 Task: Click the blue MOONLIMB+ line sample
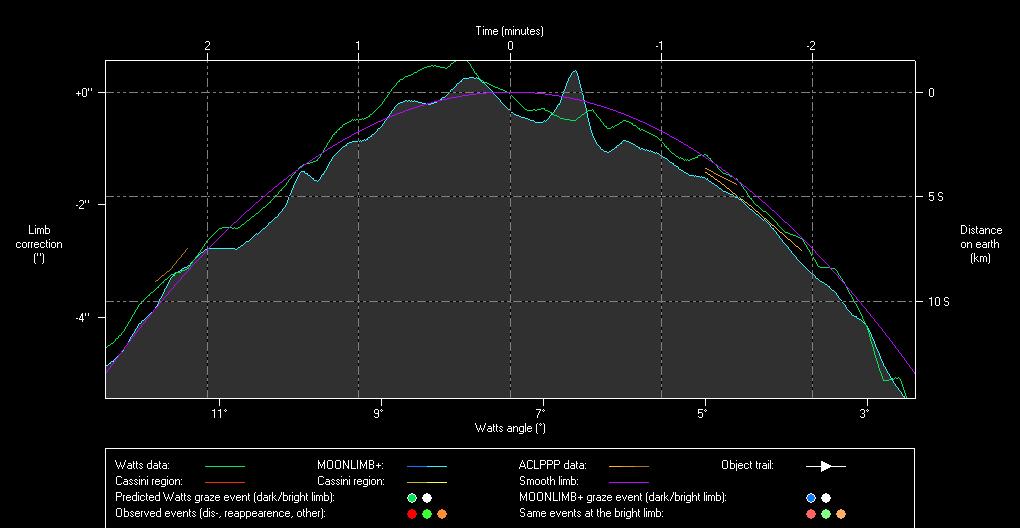coord(426,466)
